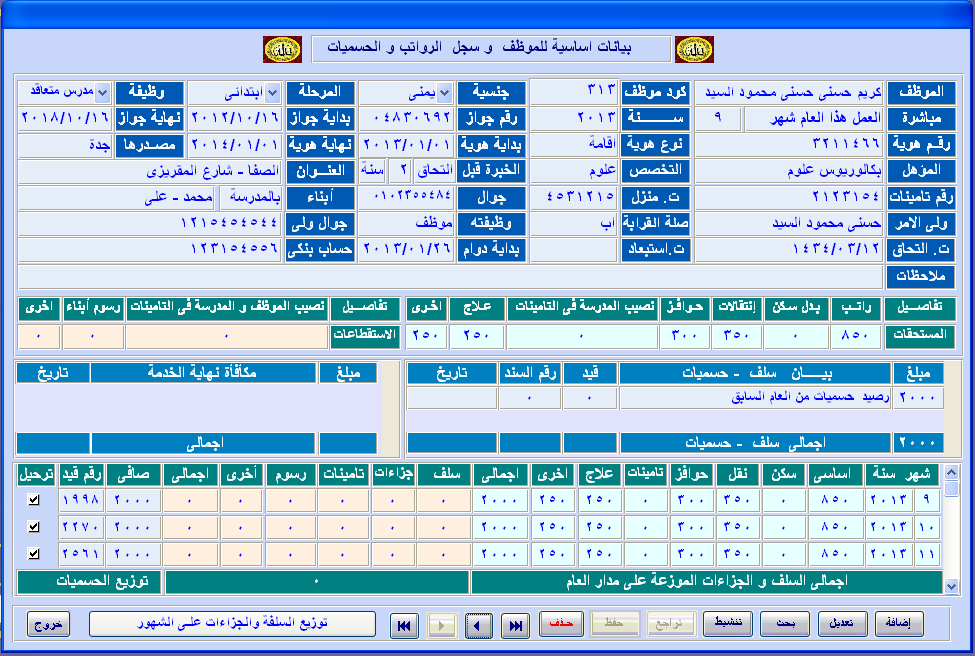
Task: Click the left-pointing single arrow record navigation button
Action: [x=478, y=625]
